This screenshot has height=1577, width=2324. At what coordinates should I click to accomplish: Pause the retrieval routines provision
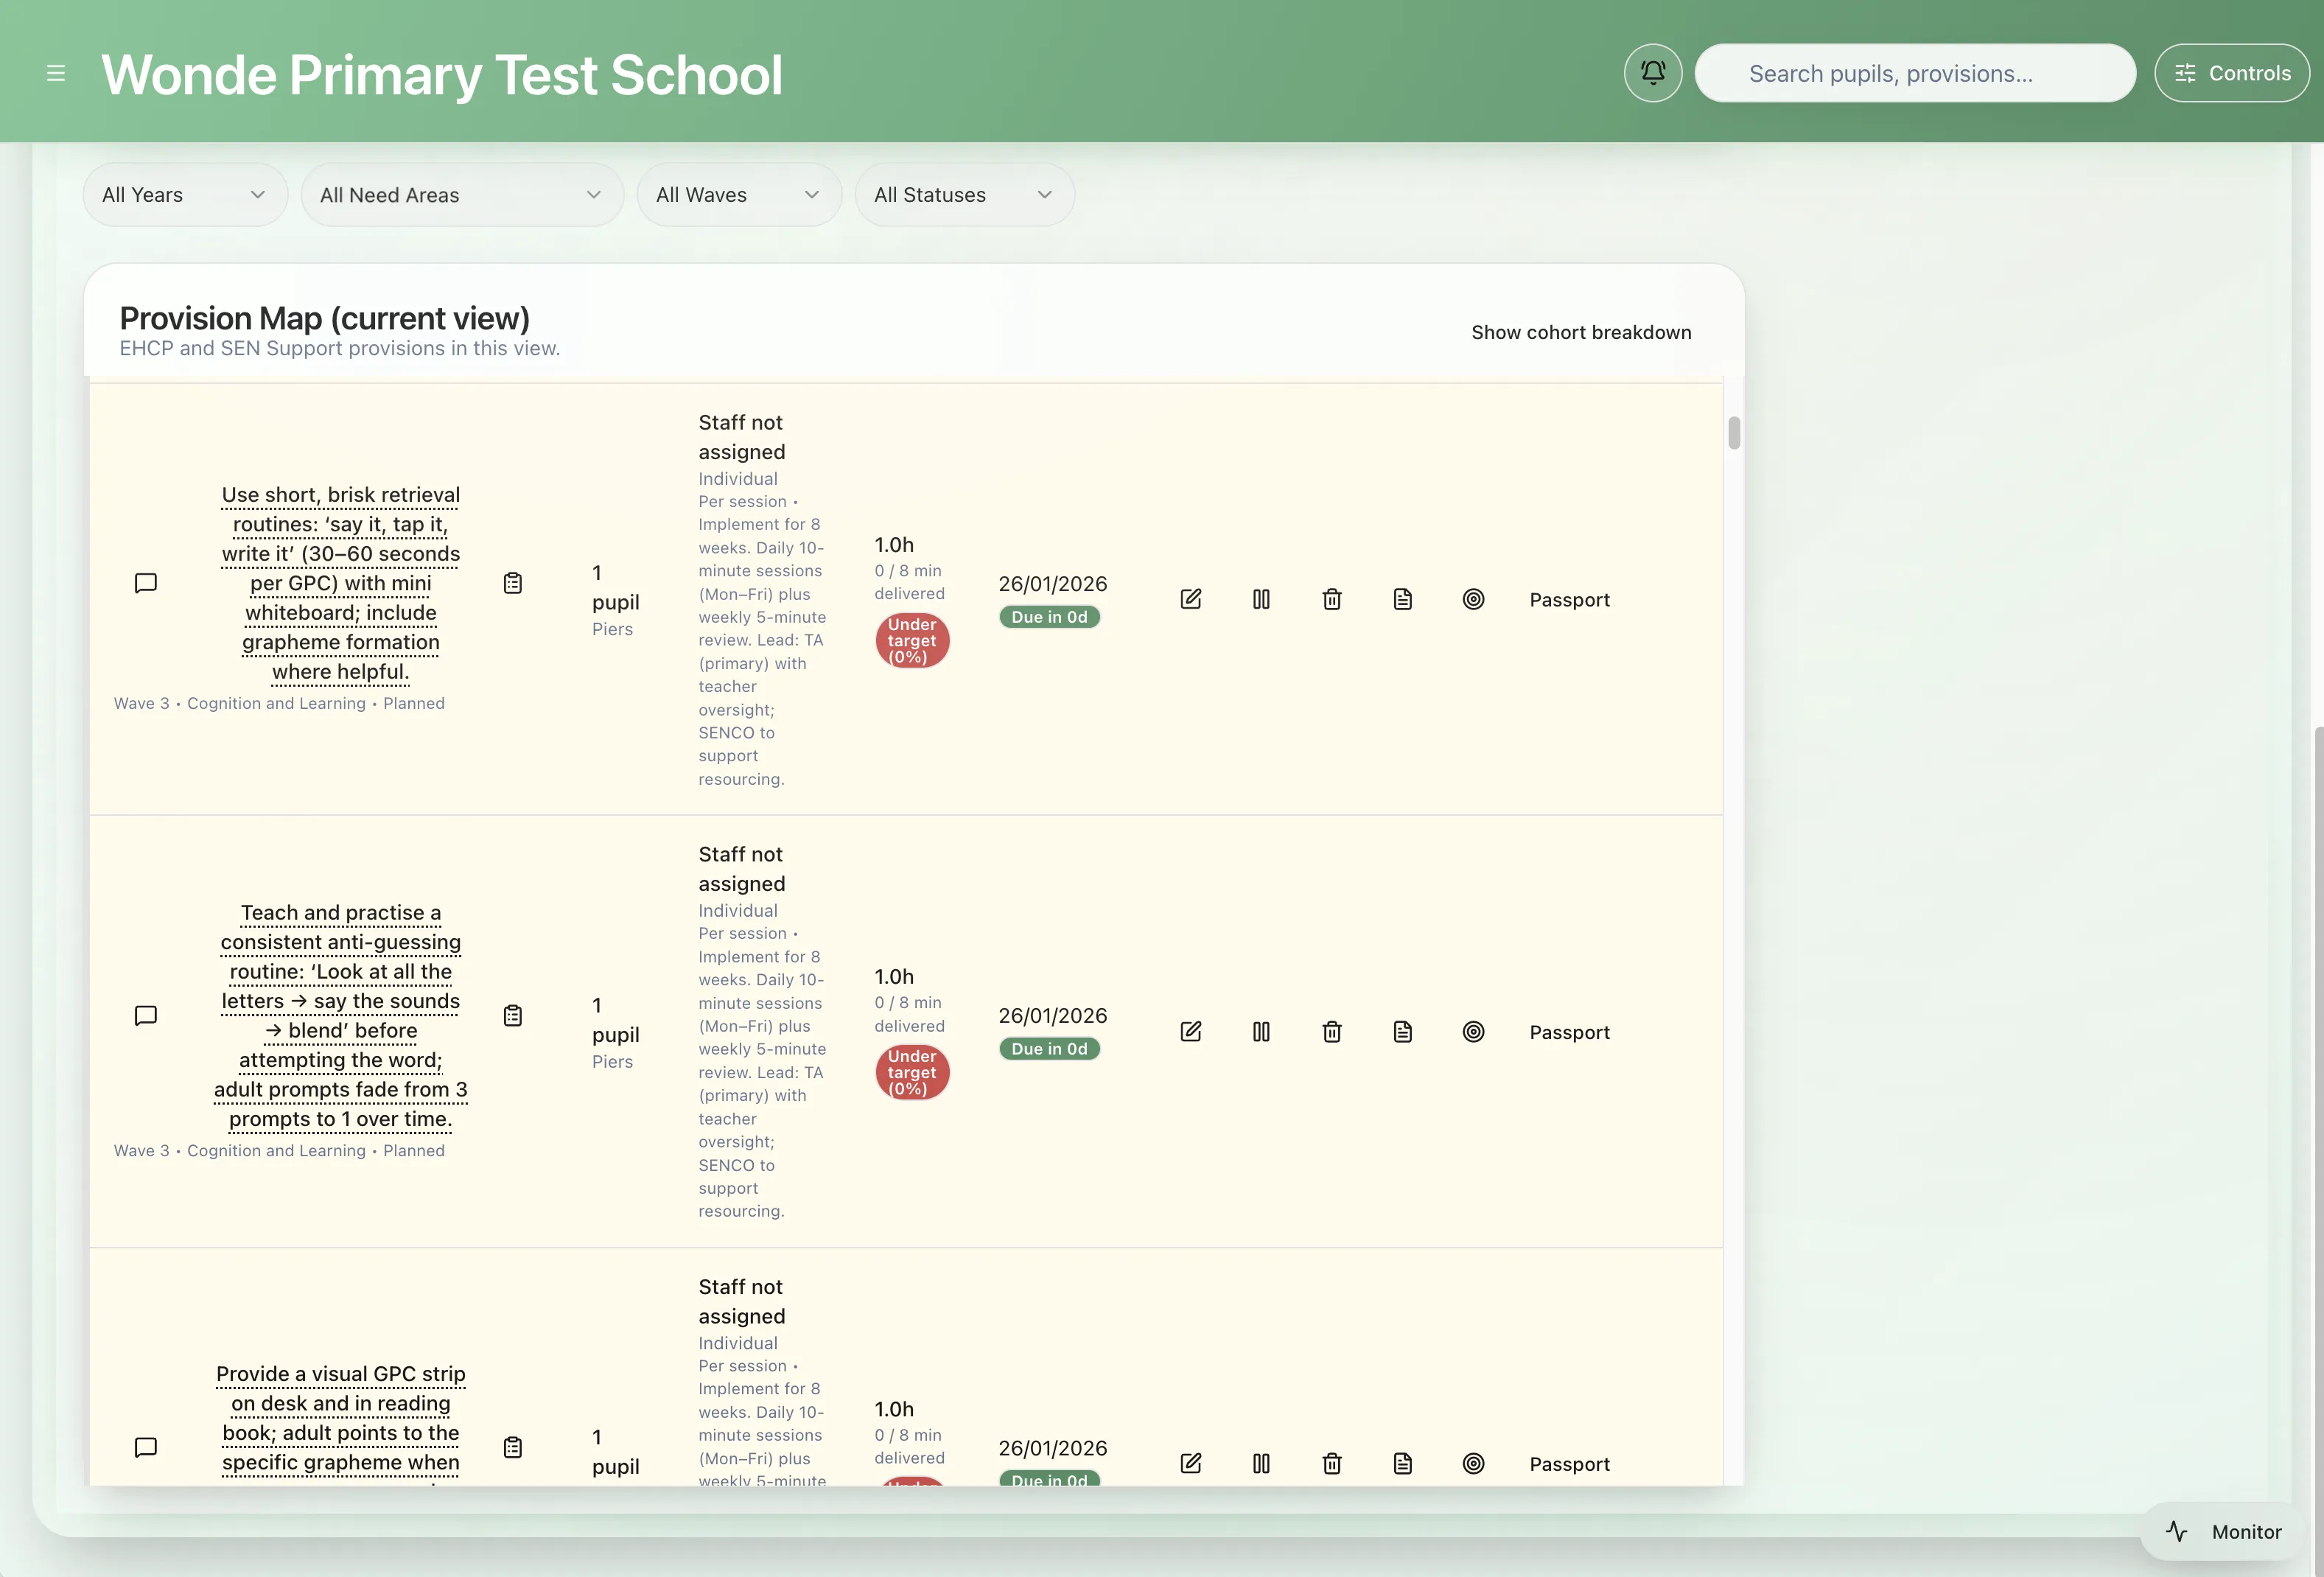tap(1261, 599)
